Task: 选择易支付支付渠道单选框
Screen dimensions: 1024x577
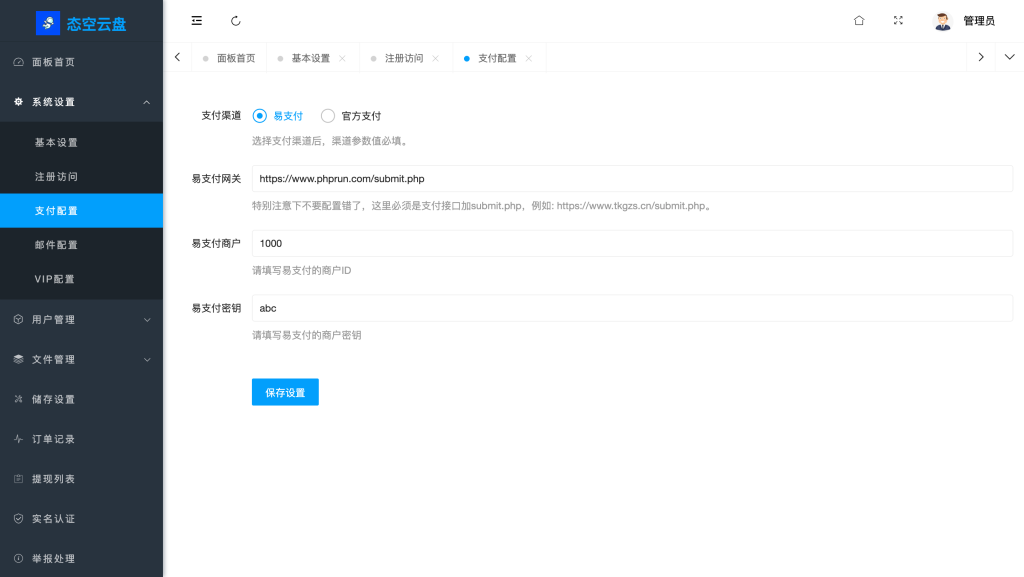Action: [259, 115]
